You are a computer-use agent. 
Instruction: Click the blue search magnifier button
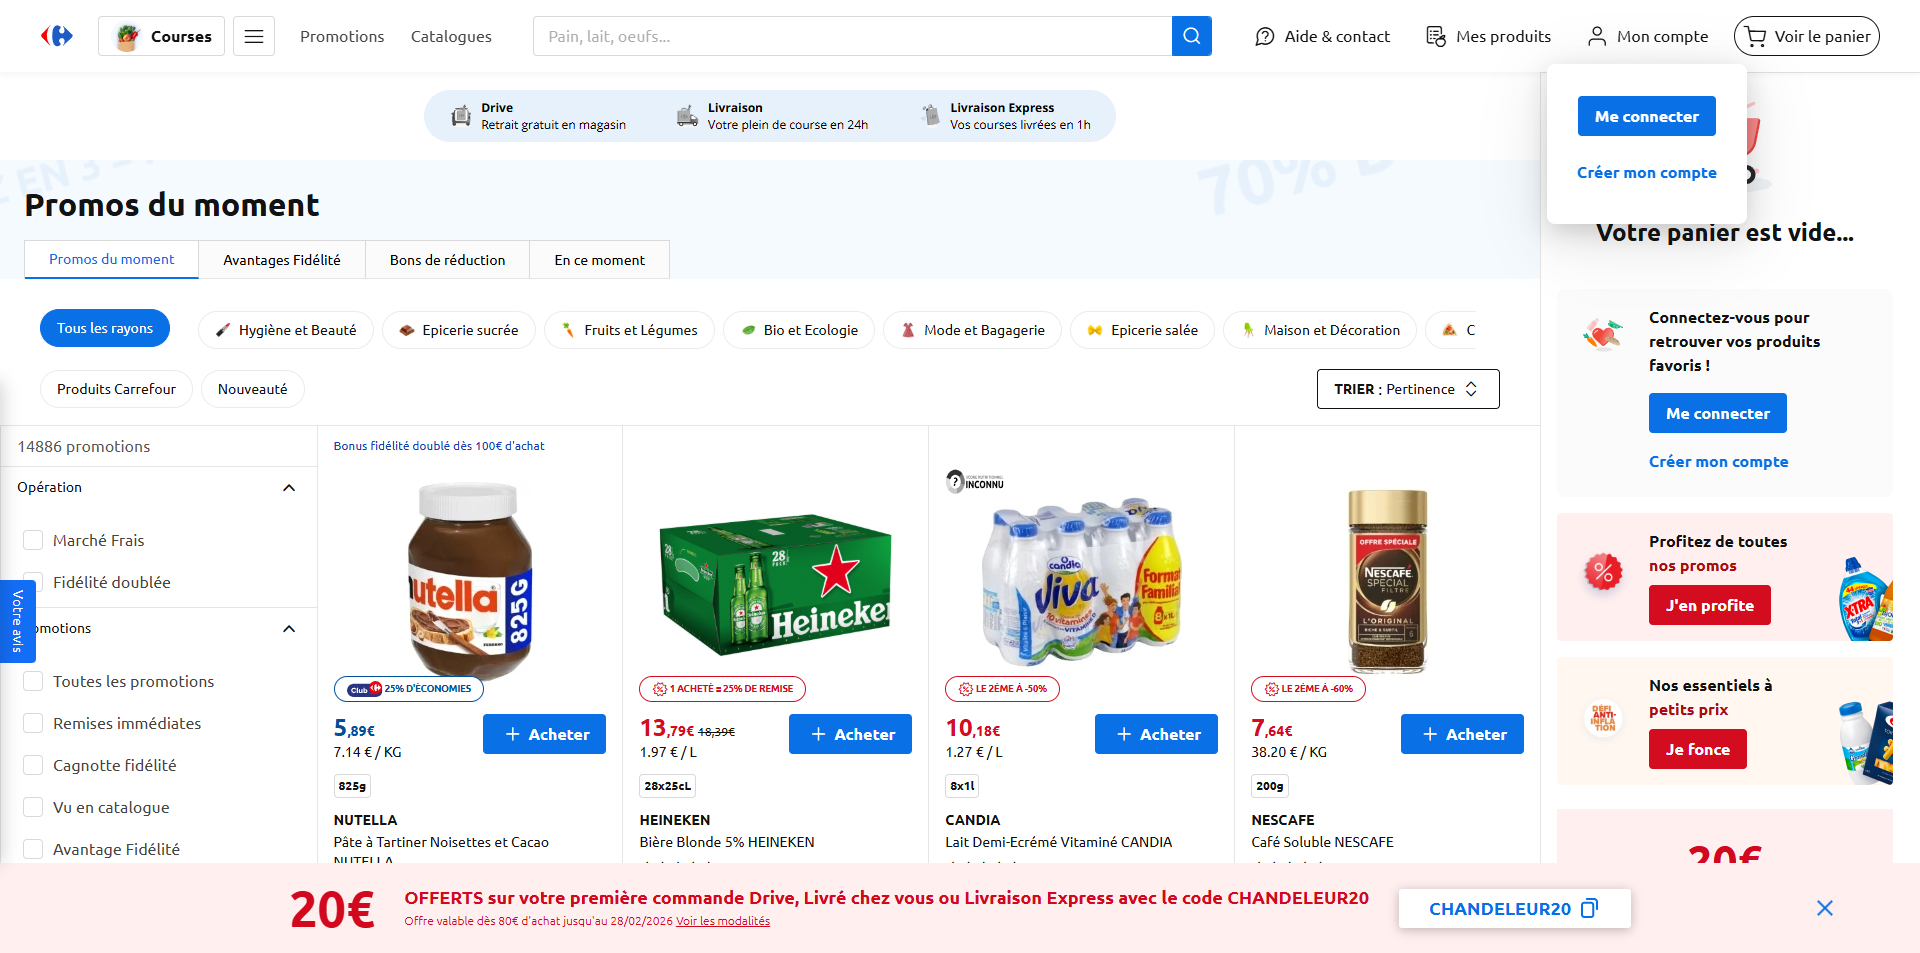pyautogui.click(x=1191, y=36)
